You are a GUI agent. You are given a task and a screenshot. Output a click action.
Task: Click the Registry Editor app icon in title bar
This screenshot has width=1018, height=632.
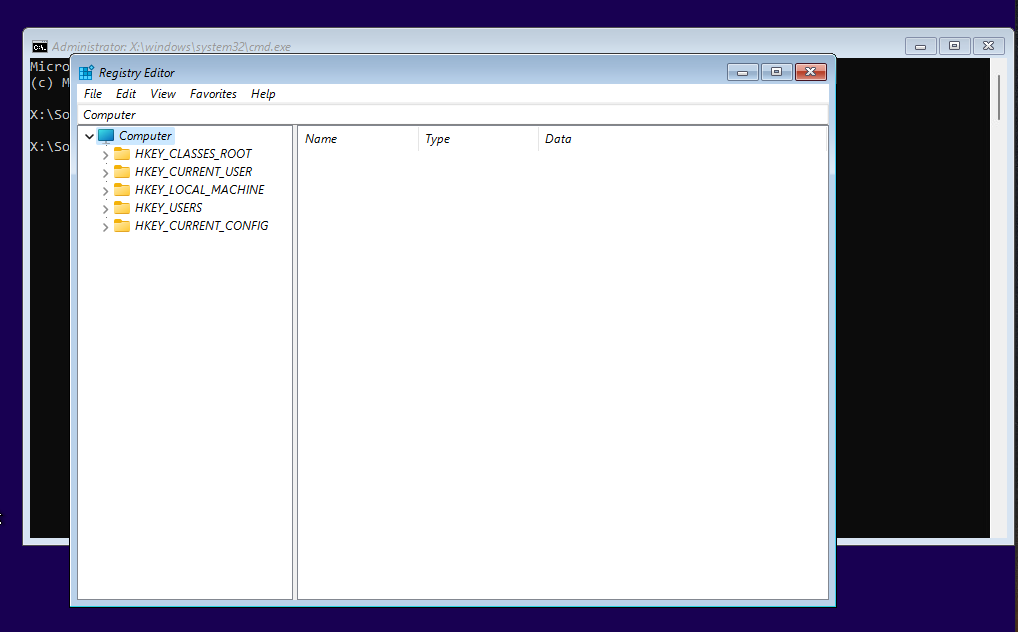click(86, 72)
